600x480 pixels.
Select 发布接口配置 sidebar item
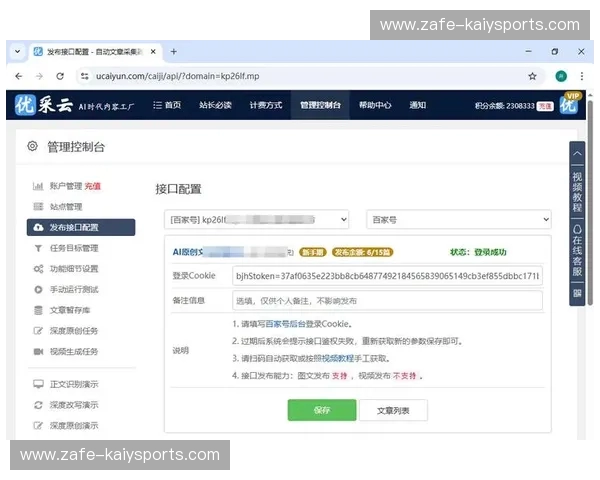tap(81, 227)
